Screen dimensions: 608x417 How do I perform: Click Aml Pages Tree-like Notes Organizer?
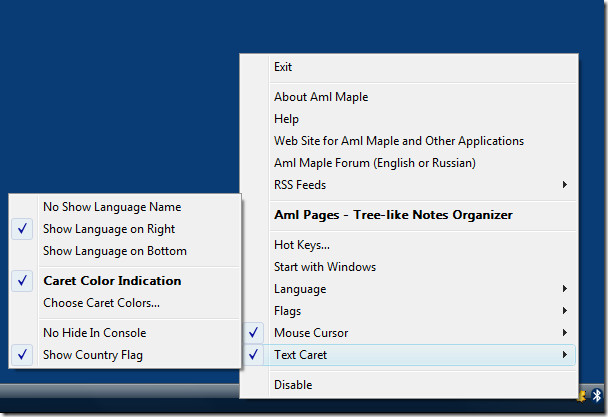tap(409, 215)
